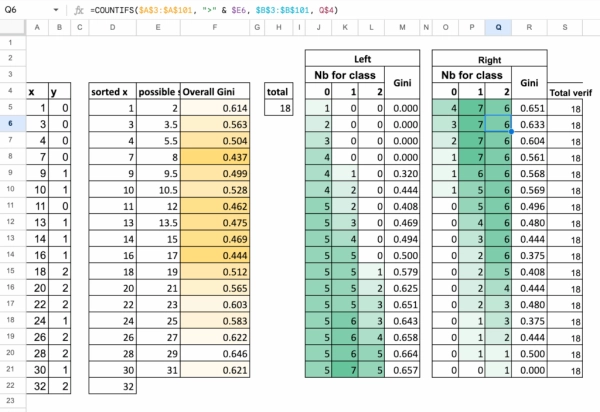Select the 'total' label cell
The width and height of the screenshot is (600, 412).
277,91
